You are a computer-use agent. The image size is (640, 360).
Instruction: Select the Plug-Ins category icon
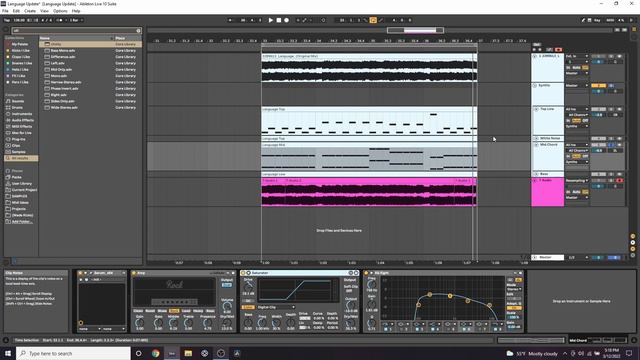8,139
